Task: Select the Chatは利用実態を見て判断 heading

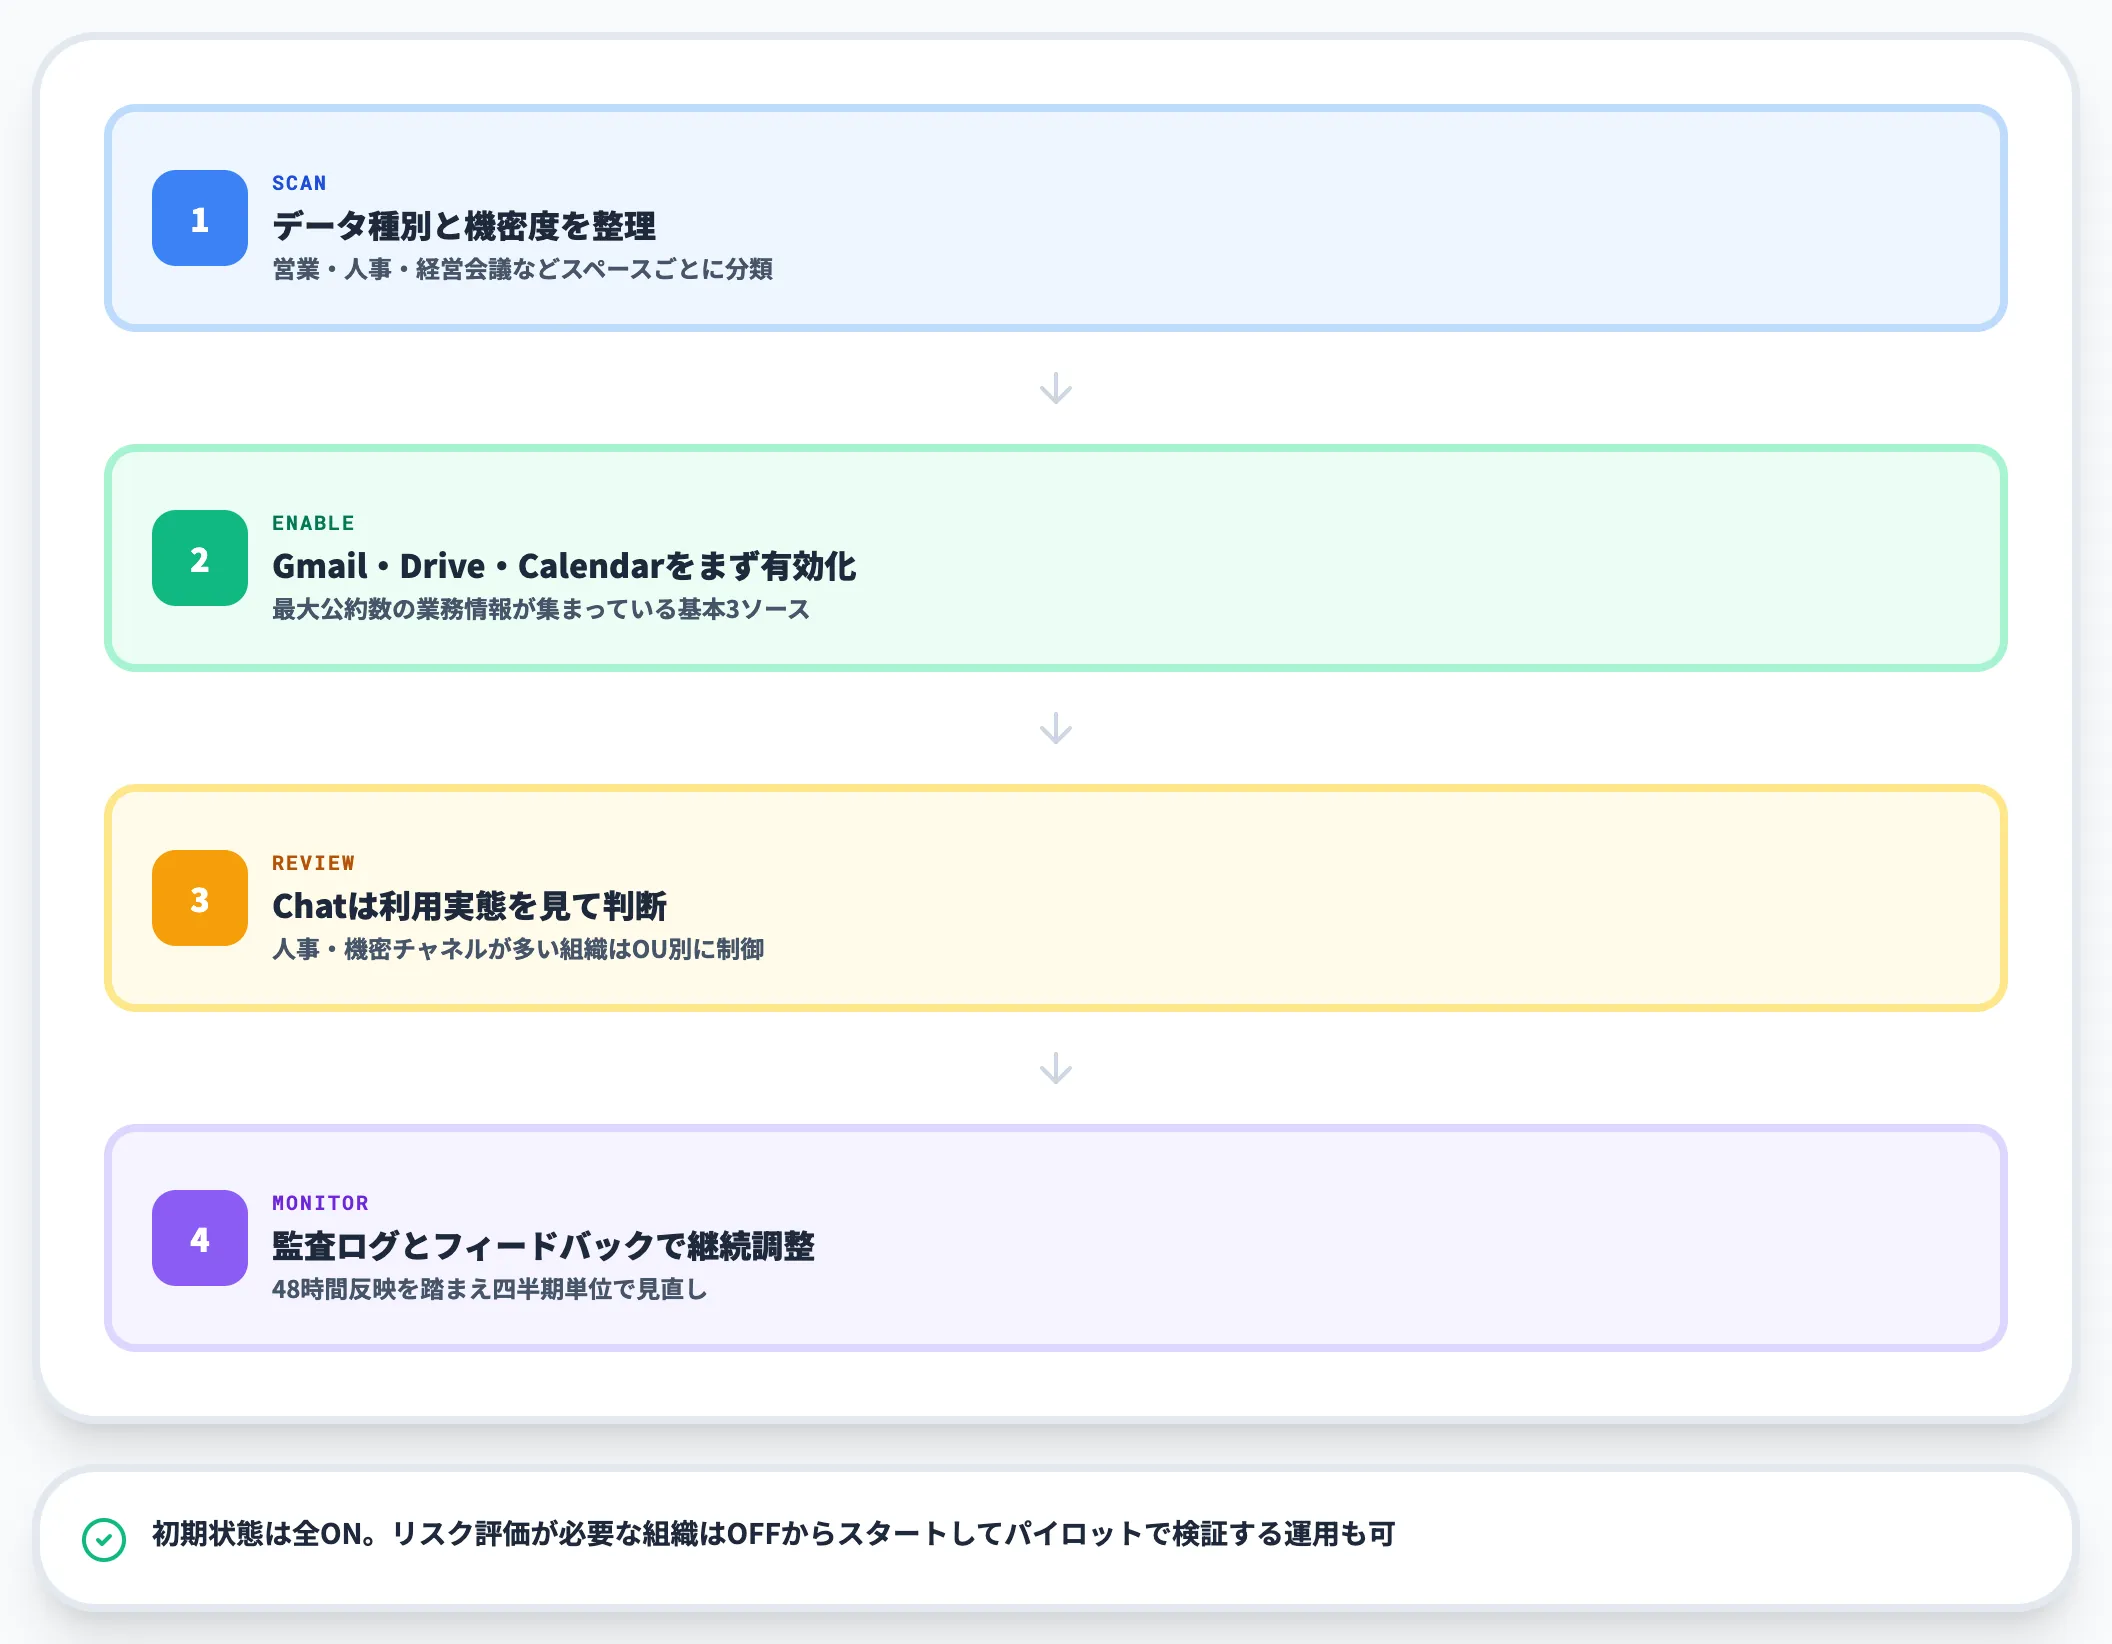Action: tap(472, 906)
